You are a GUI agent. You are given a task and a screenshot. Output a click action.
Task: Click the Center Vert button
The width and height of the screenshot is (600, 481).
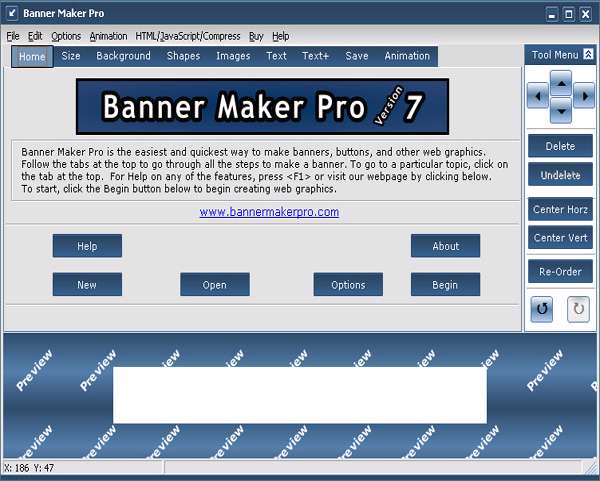click(x=560, y=238)
